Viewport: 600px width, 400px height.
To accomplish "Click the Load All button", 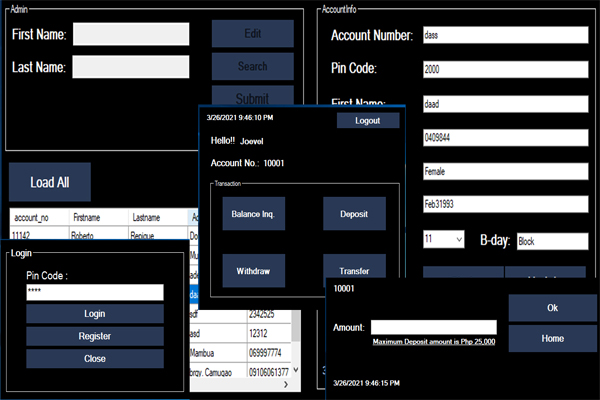I will [49, 182].
